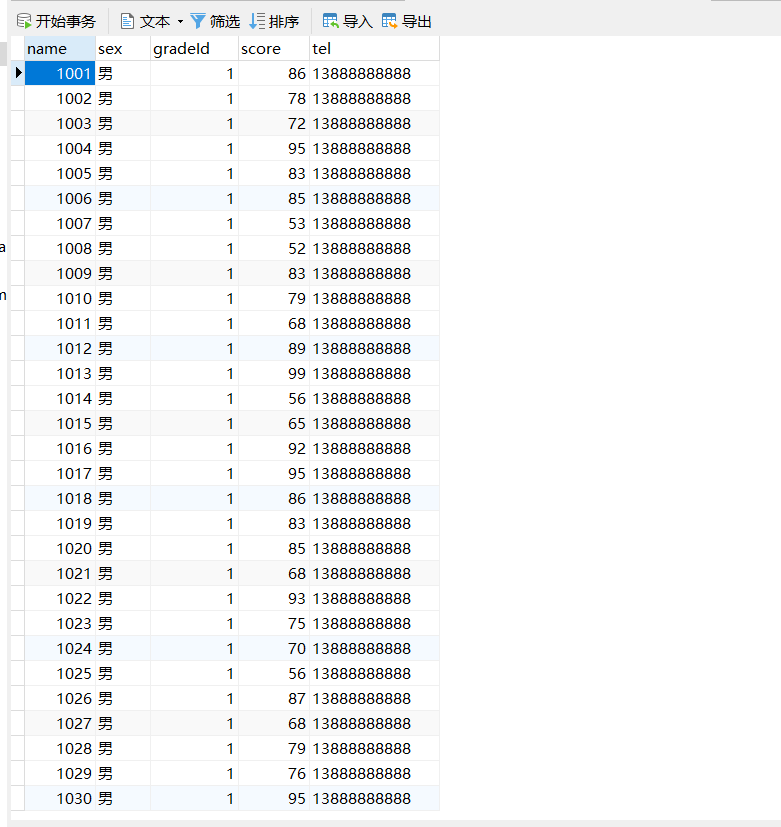The width and height of the screenshot is (781, 827).
Task: Click the 导出 export label
Action: (x=417, y=22)
